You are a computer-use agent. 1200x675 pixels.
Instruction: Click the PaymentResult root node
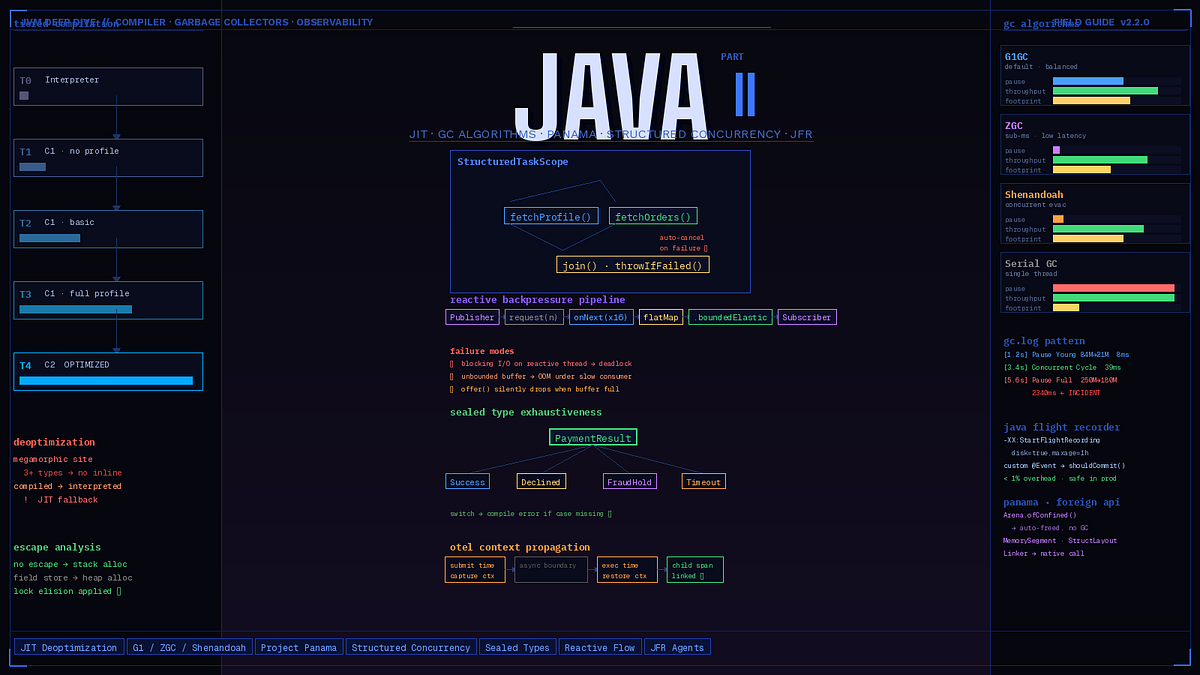coord(593,437)
